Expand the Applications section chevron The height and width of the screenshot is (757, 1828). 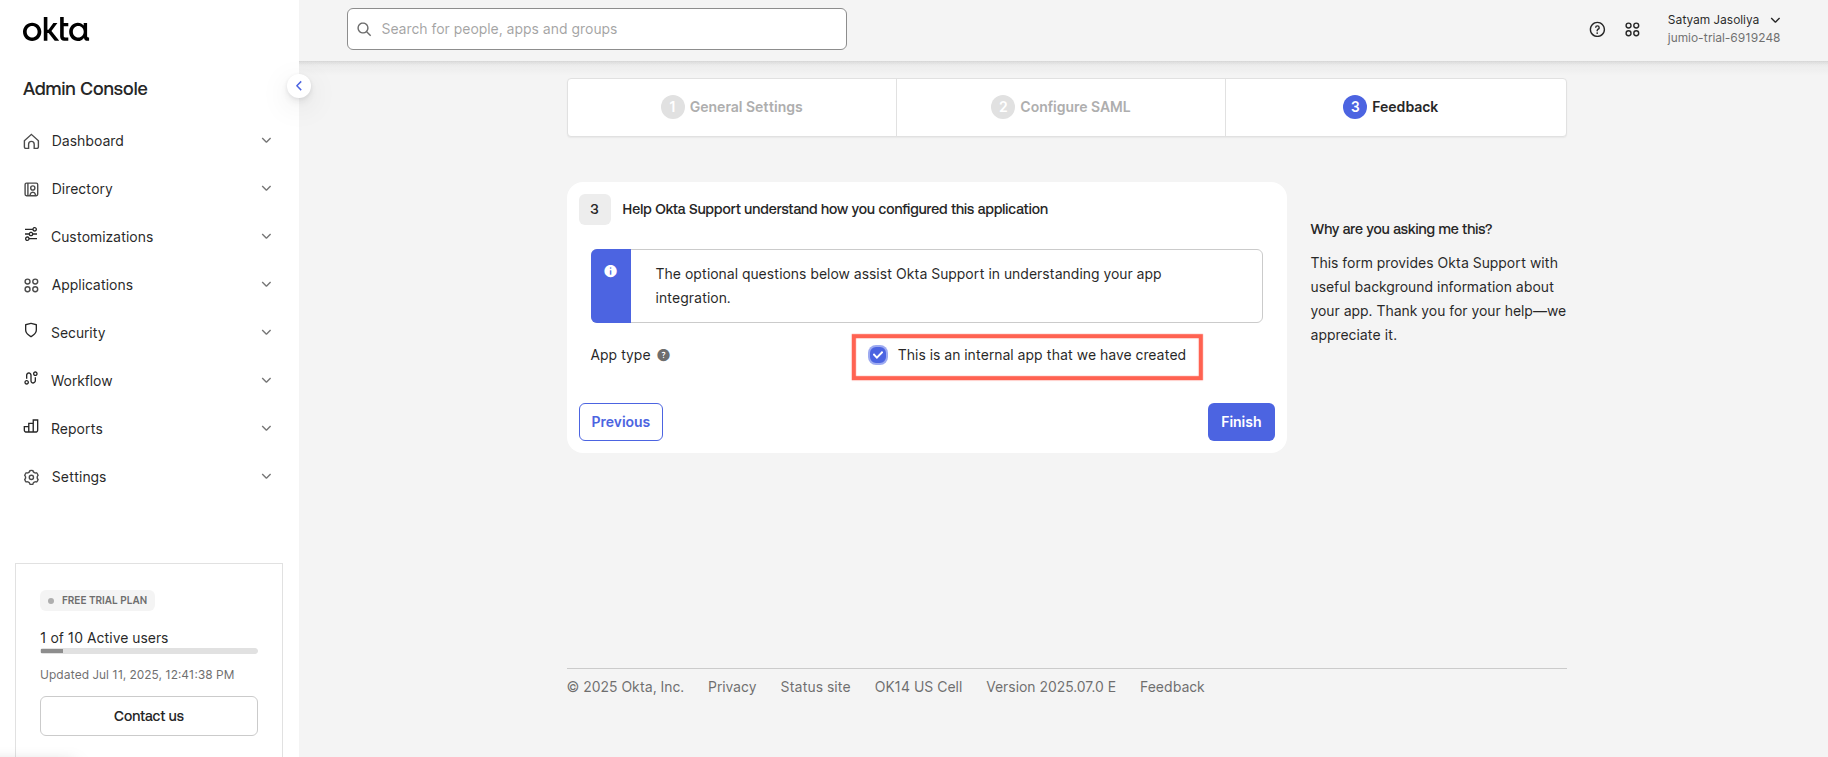point(266,284)
